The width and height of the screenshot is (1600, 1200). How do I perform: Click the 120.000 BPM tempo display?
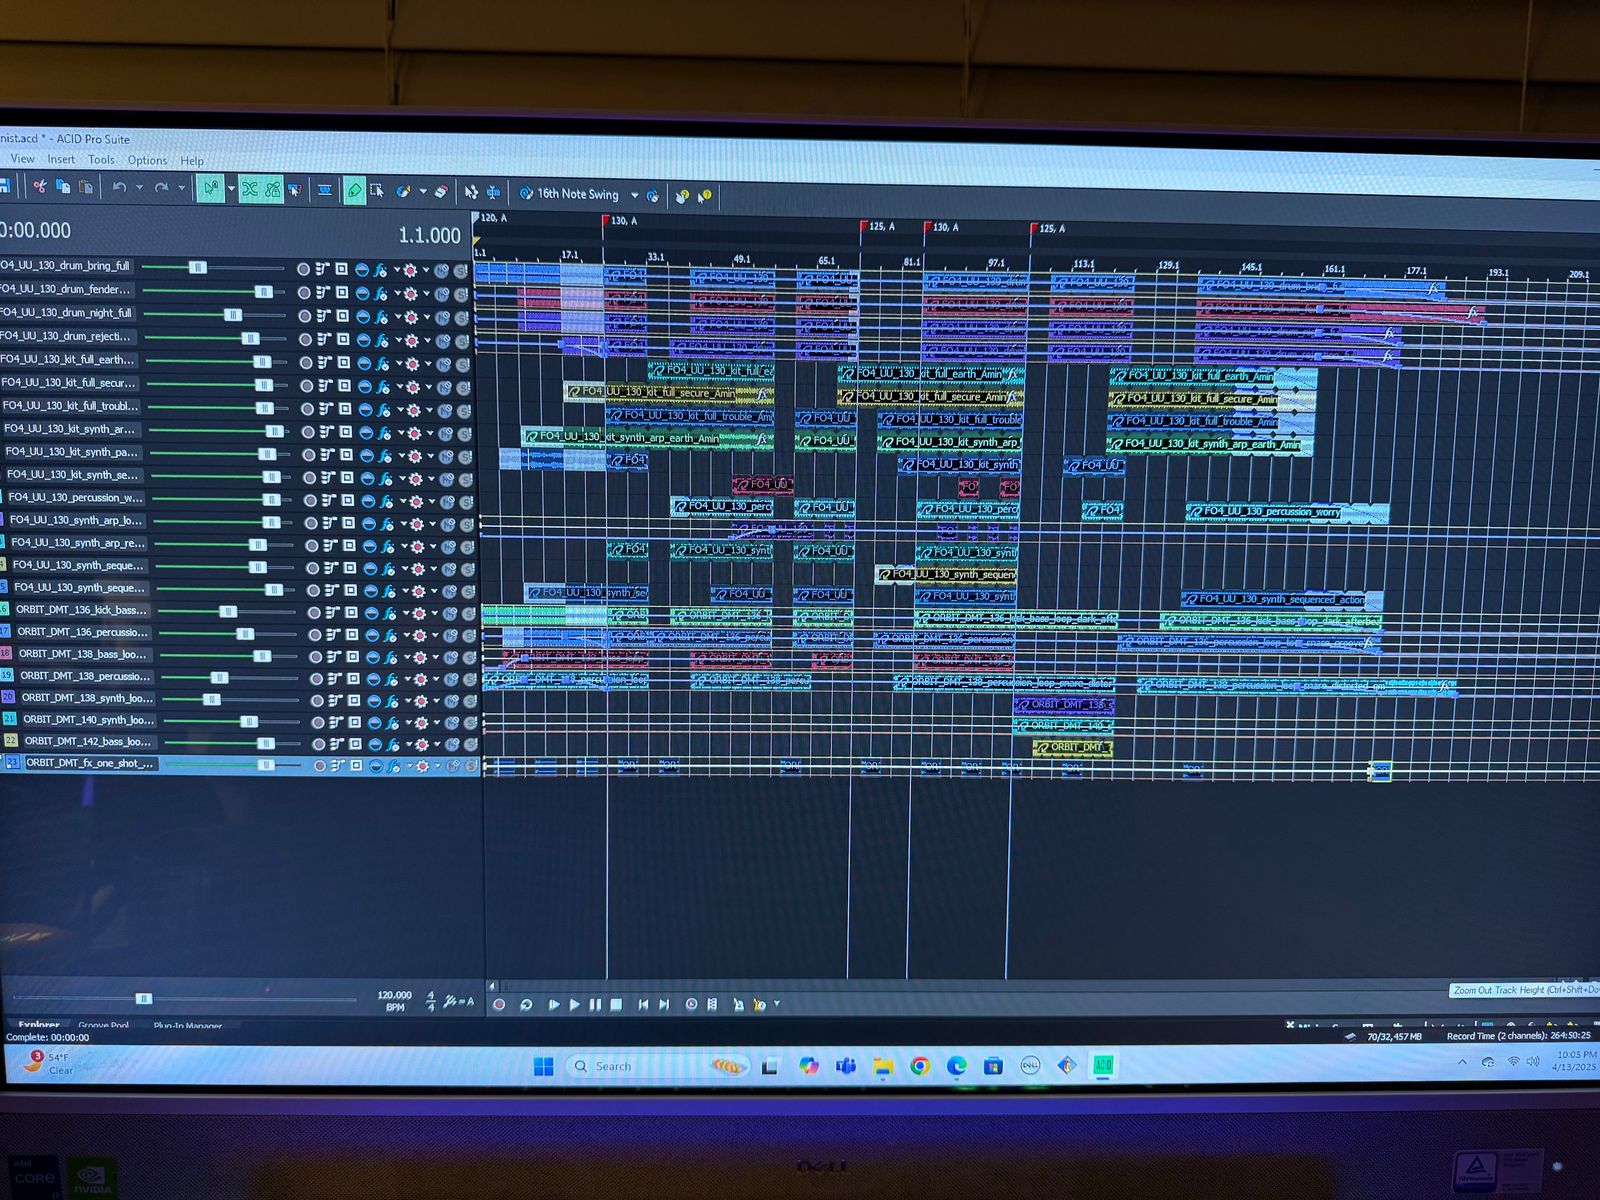click(394, 995)
